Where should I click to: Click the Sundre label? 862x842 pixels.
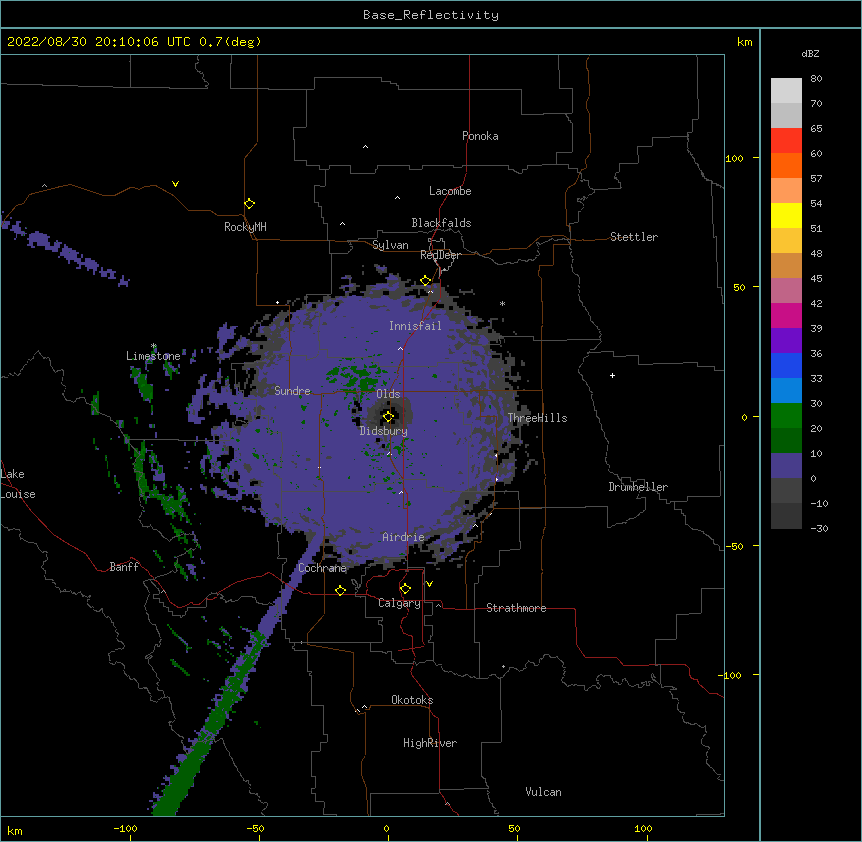pos(292,391)
